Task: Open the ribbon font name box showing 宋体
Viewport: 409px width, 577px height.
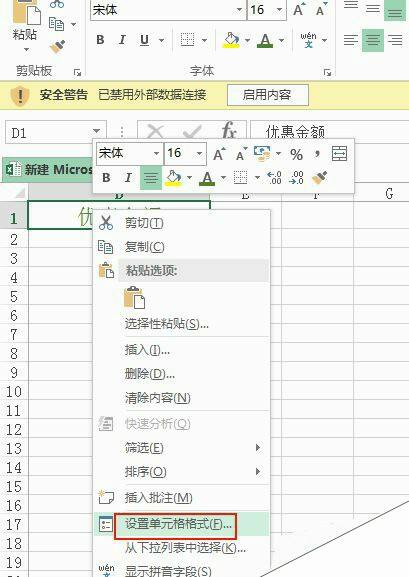Action: [x=168, y=10]
